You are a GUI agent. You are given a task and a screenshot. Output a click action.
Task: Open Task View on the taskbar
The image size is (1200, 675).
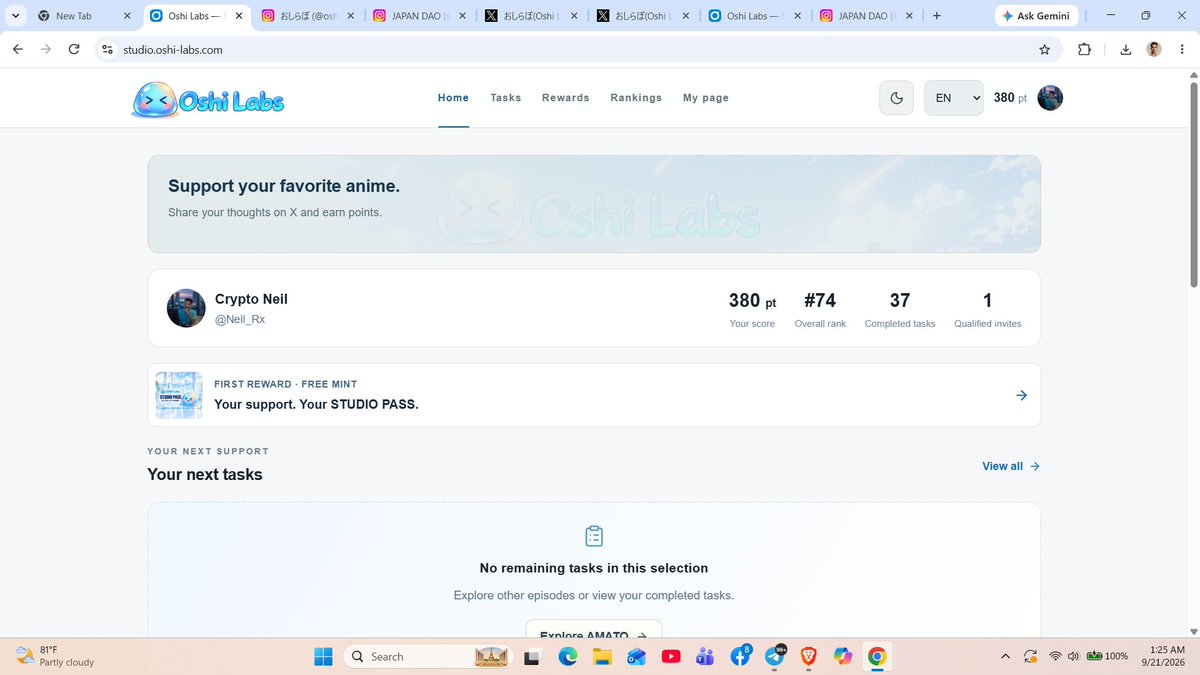532,656
